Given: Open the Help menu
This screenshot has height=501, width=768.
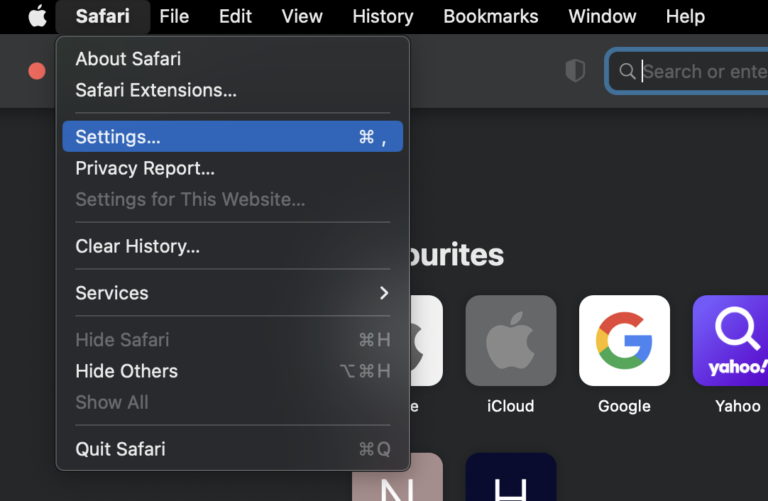Looking at the screenshot, I should 685,17.
